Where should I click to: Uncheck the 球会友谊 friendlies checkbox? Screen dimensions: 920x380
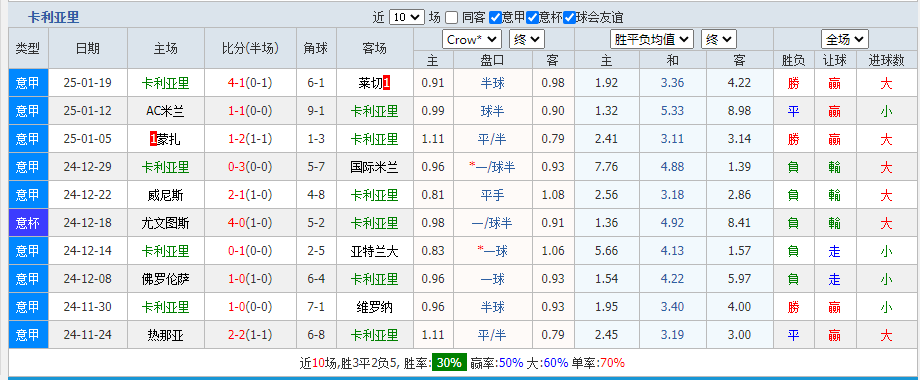pos(569,18)
